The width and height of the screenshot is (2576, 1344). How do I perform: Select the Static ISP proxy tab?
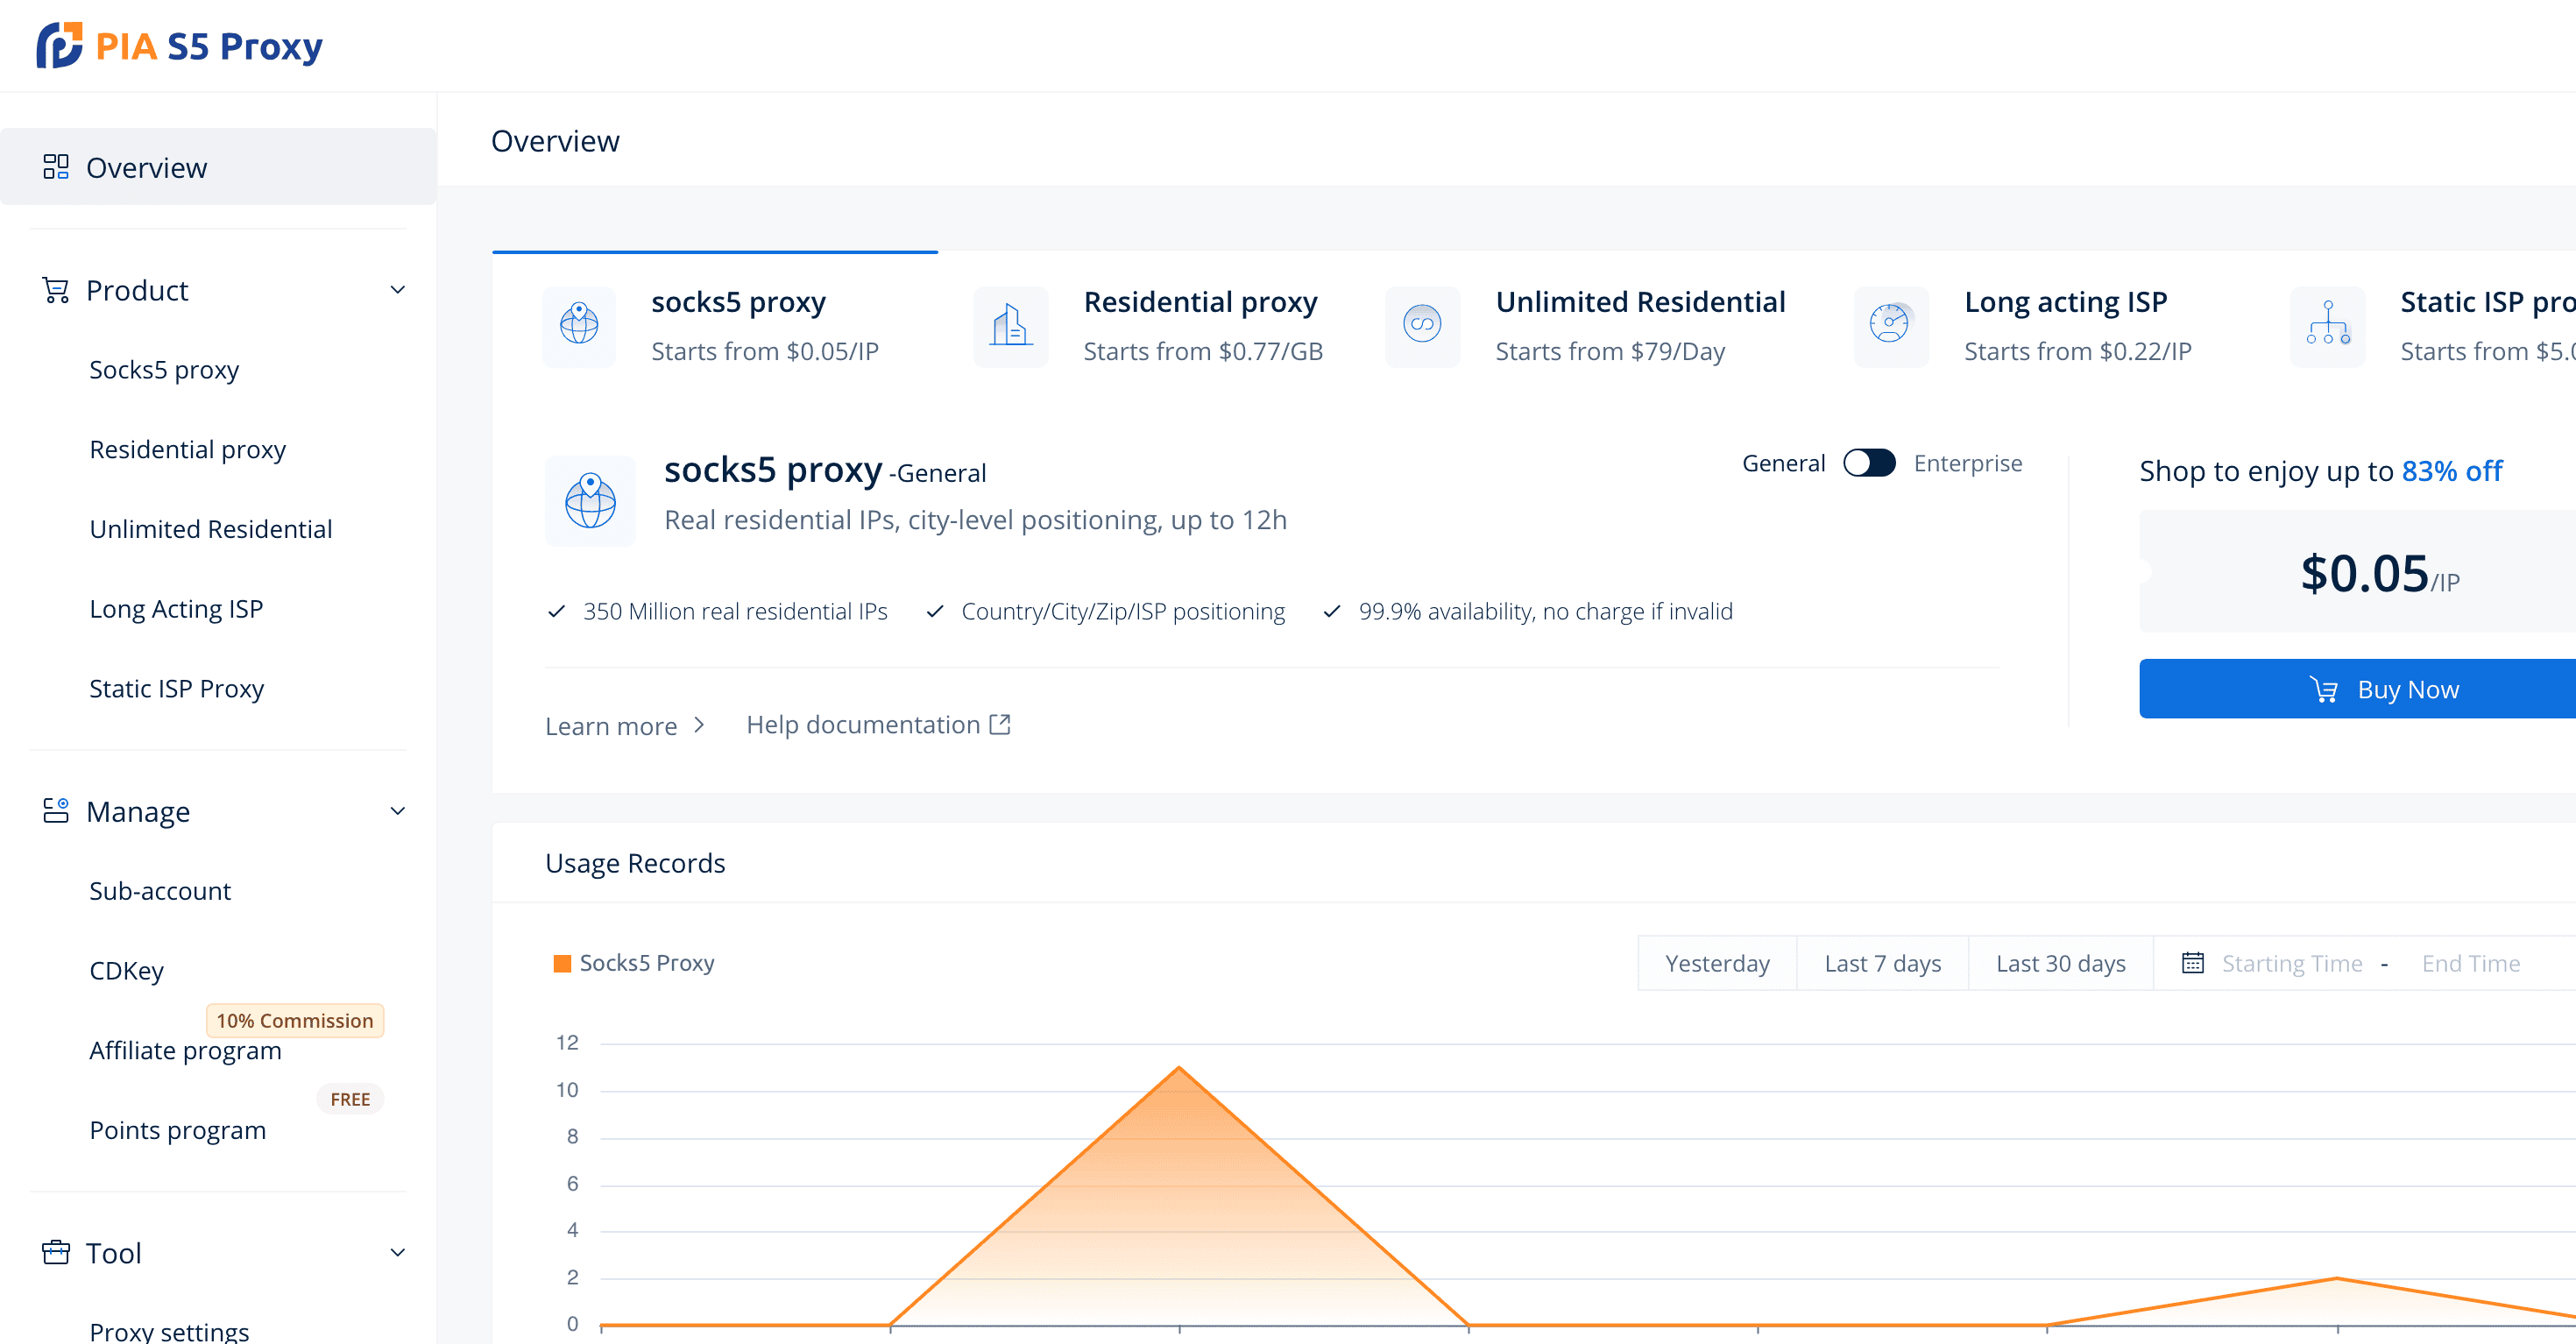(2432, 326)
